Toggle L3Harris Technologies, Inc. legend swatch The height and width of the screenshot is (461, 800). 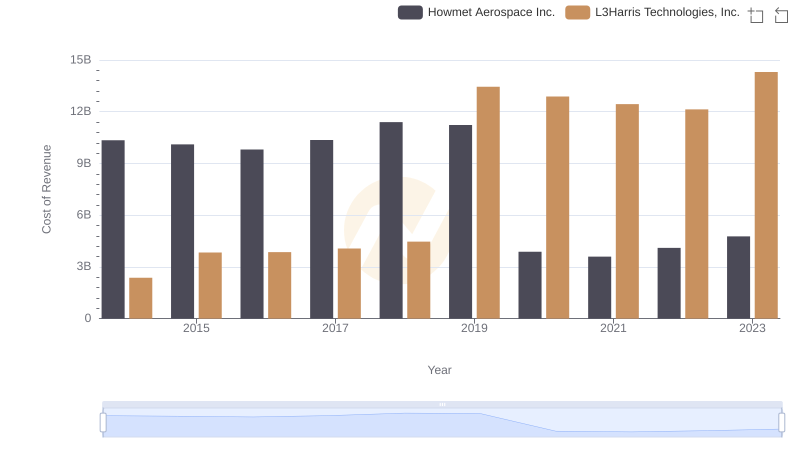pos(578,12)
